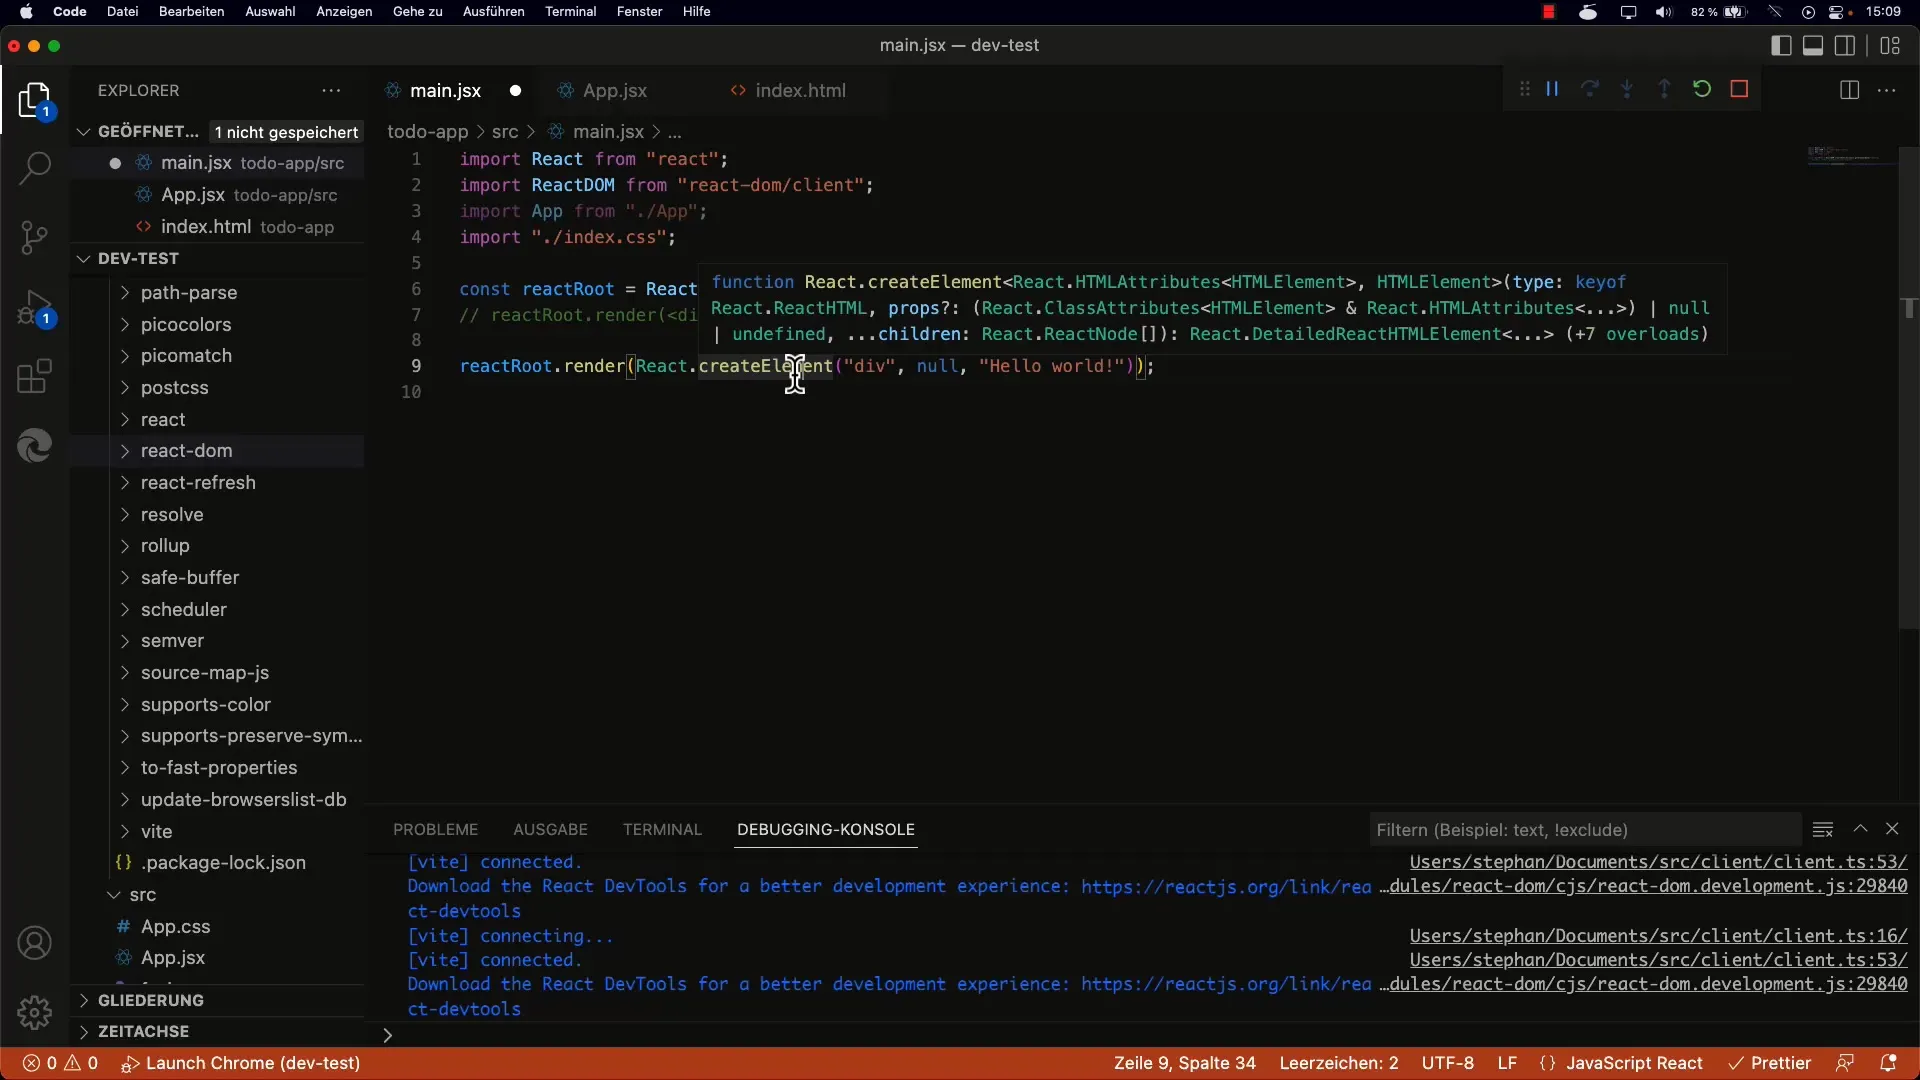Expand the path-parse folder
1920x1080 pixels.
(217, 293)
